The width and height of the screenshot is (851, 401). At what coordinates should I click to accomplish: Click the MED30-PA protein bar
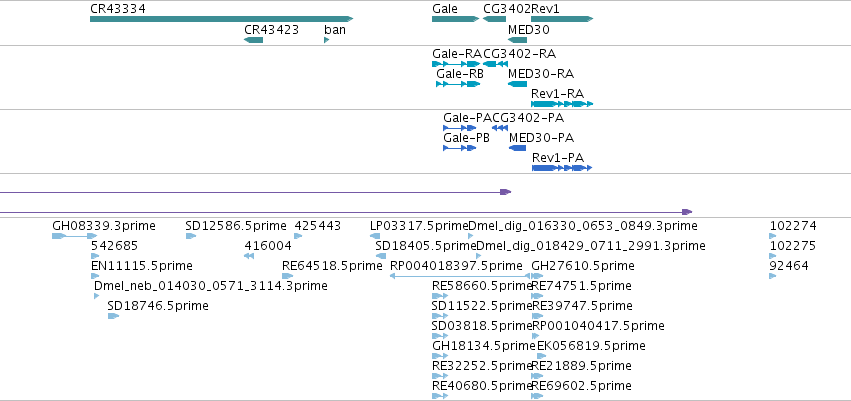[x=518, y=148]
